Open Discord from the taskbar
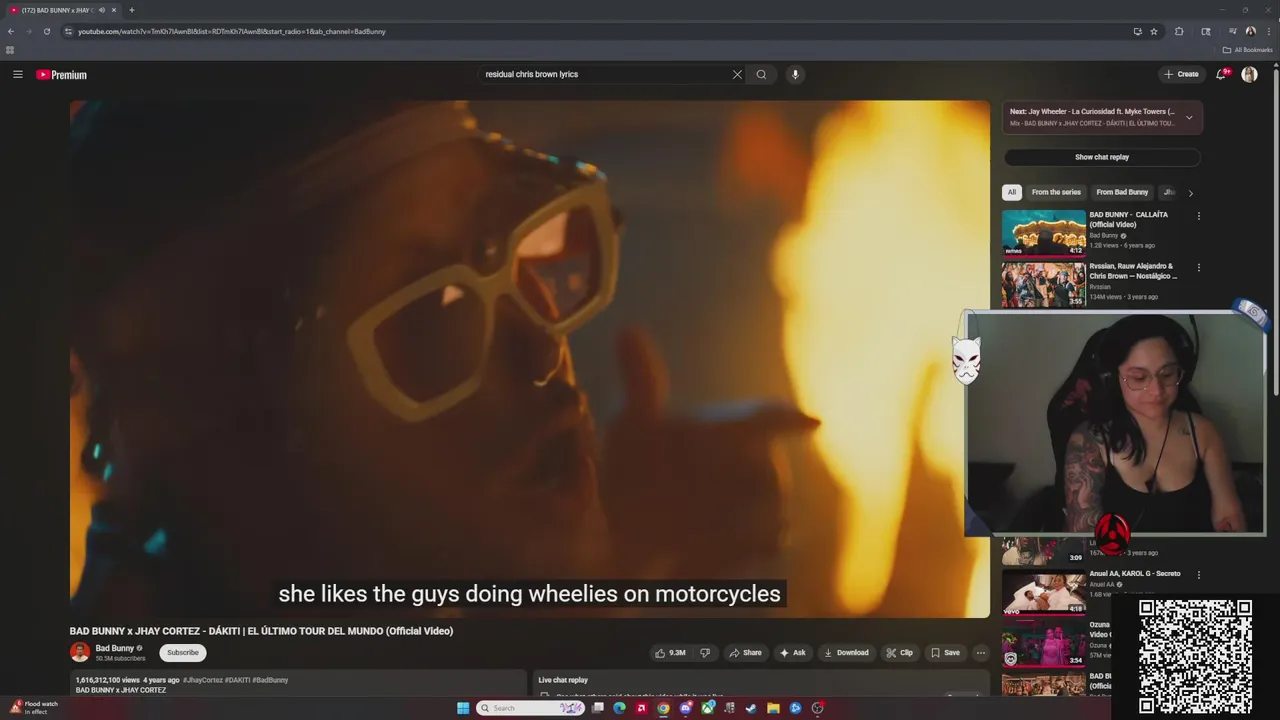 [x=686, y=708]
